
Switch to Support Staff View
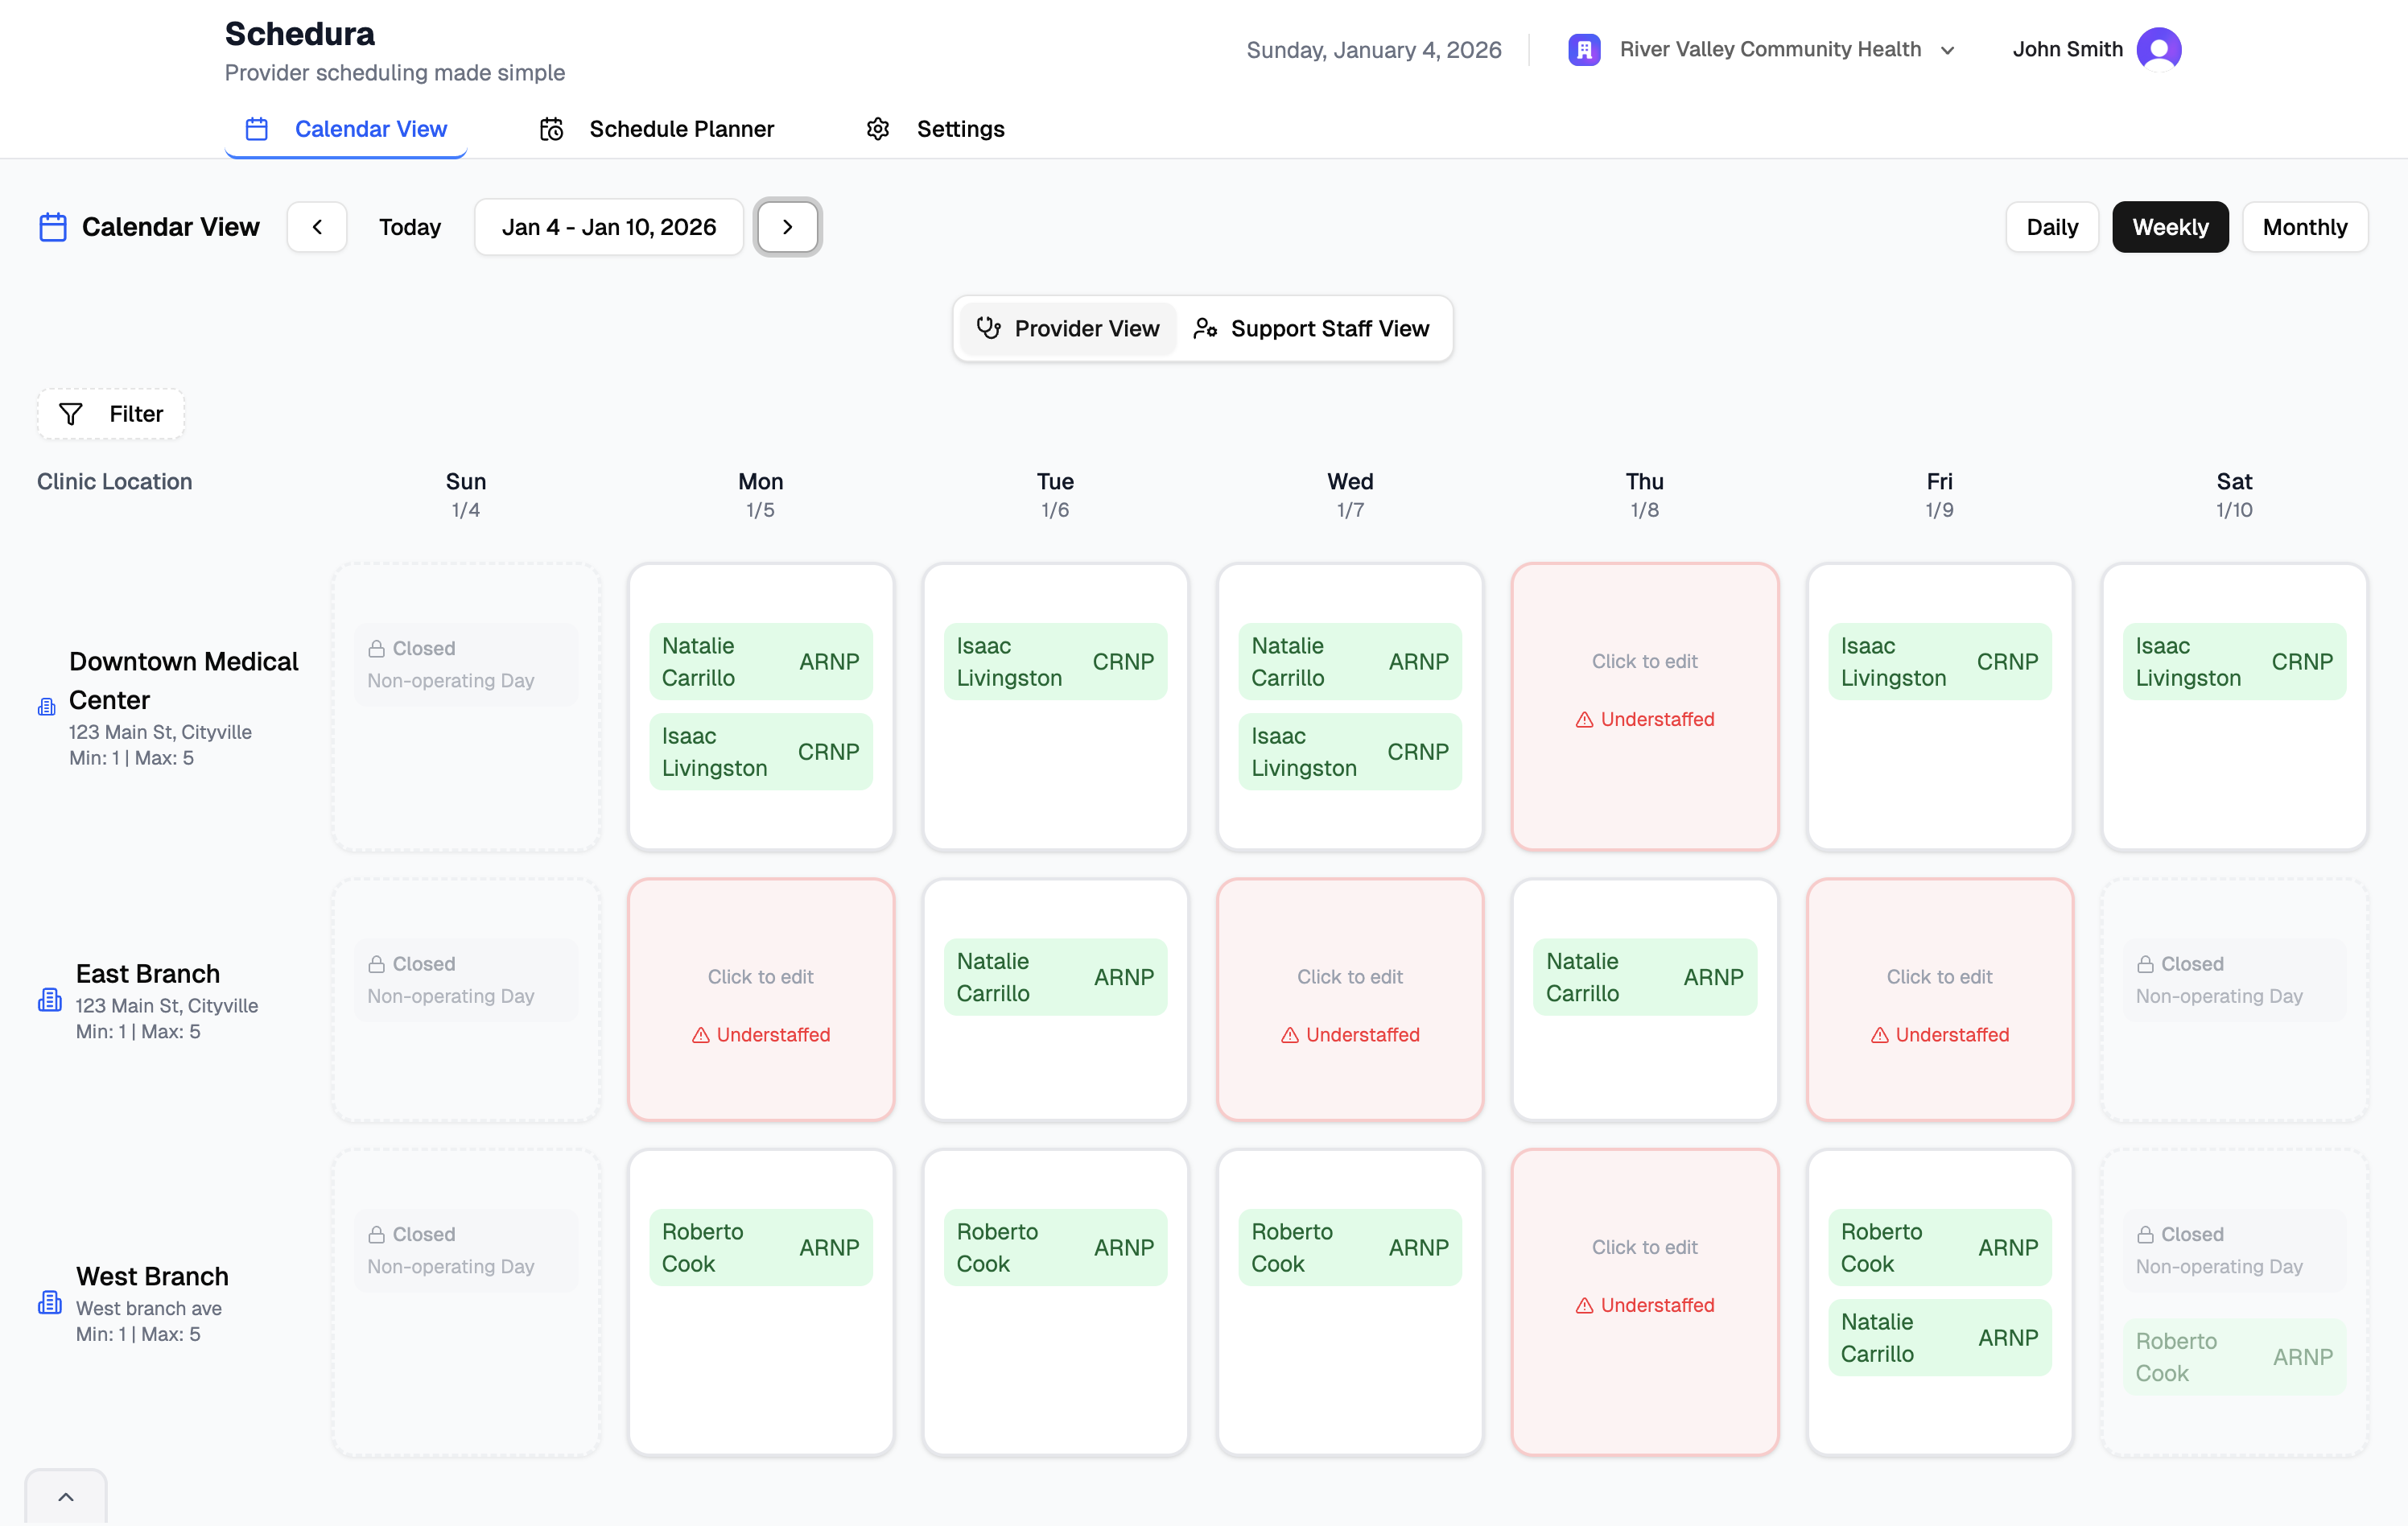(x=1312, y=328)
